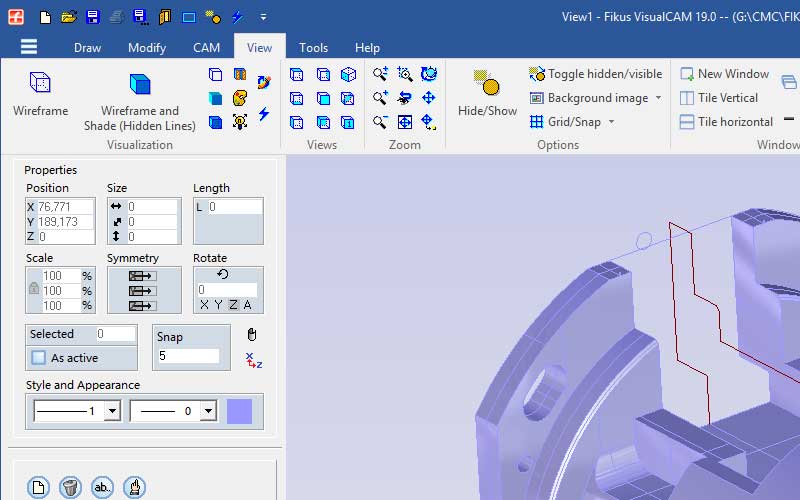Enable the 'As active' checkbox
Image resolution: width=800 pixels, height=500 pixels.
pyautogui.click(x=39, y=357)
